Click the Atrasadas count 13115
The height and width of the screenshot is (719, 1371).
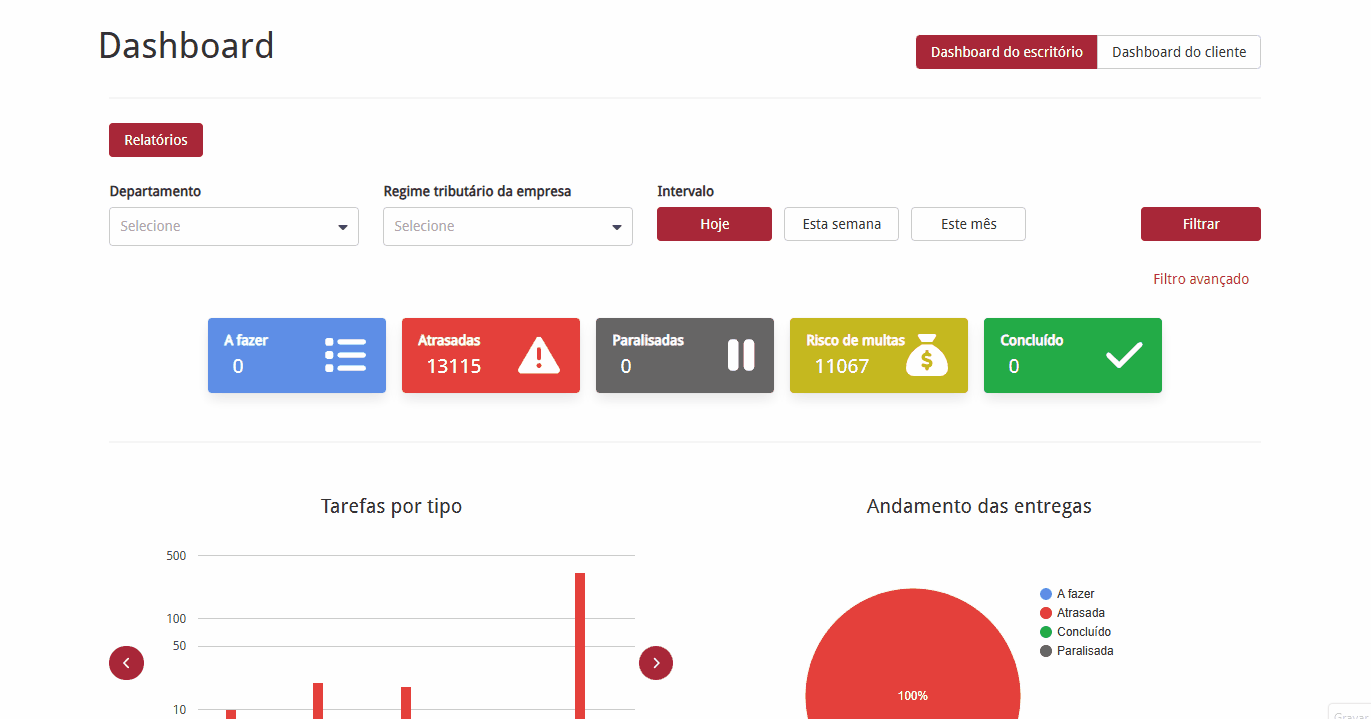[454, 366]
